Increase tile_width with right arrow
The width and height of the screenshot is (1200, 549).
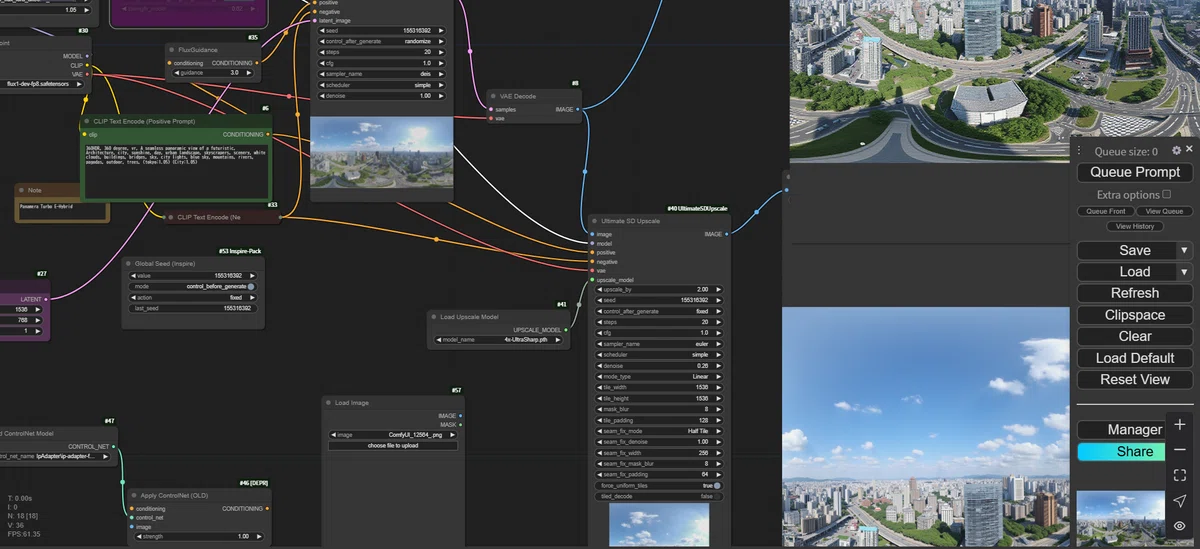(x=718, y=387)
